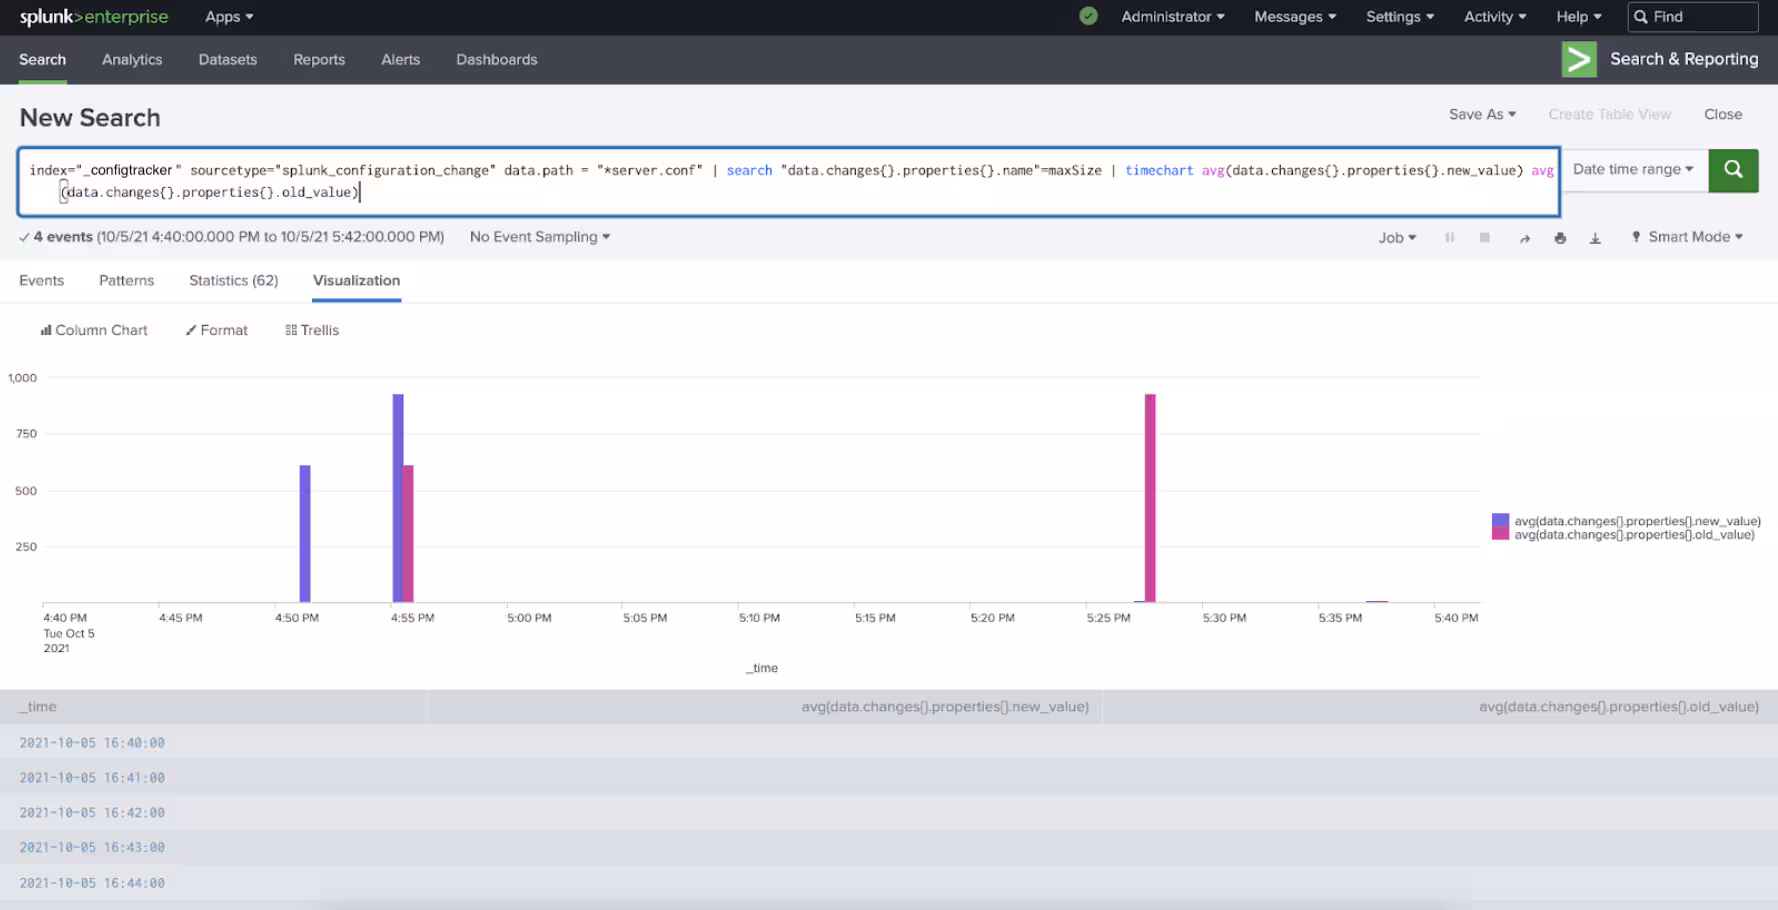
Task: Click the green search magnifier button
Action: click(x=1733, y=170)
